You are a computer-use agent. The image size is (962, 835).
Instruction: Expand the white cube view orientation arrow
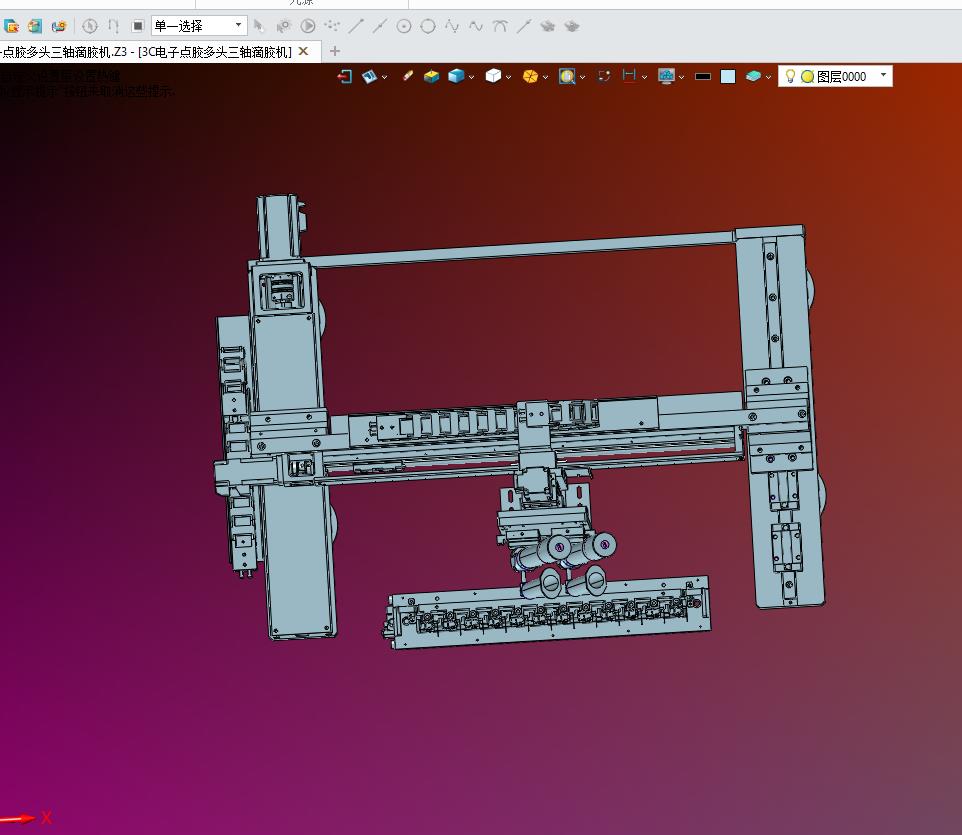[x=509, y=77]
